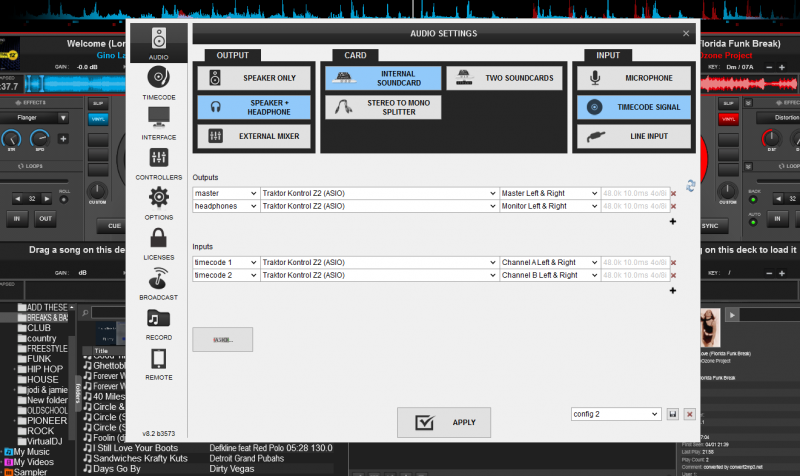Image resolution: width=800 pixels, height=476 pixels.
Task: Open the timecode 2 input type dropdown
Action: pyautogui.click(x=226, y=275)
